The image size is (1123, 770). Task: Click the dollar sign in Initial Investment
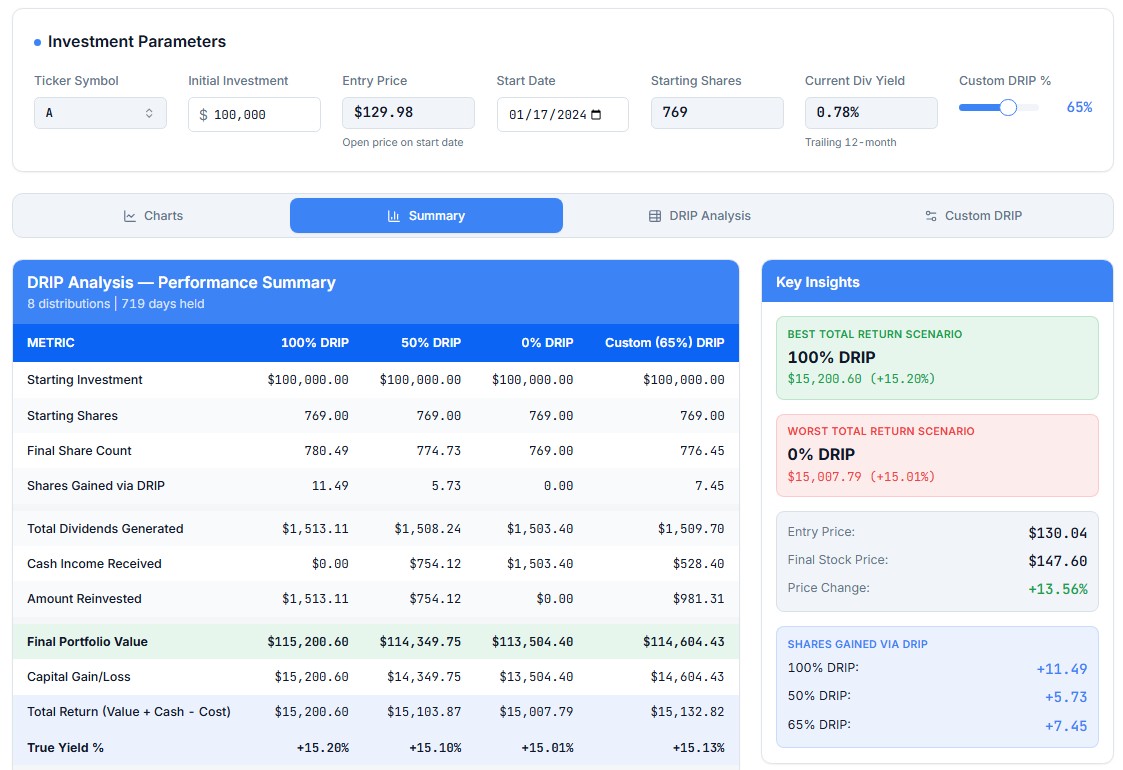[203, 115]
